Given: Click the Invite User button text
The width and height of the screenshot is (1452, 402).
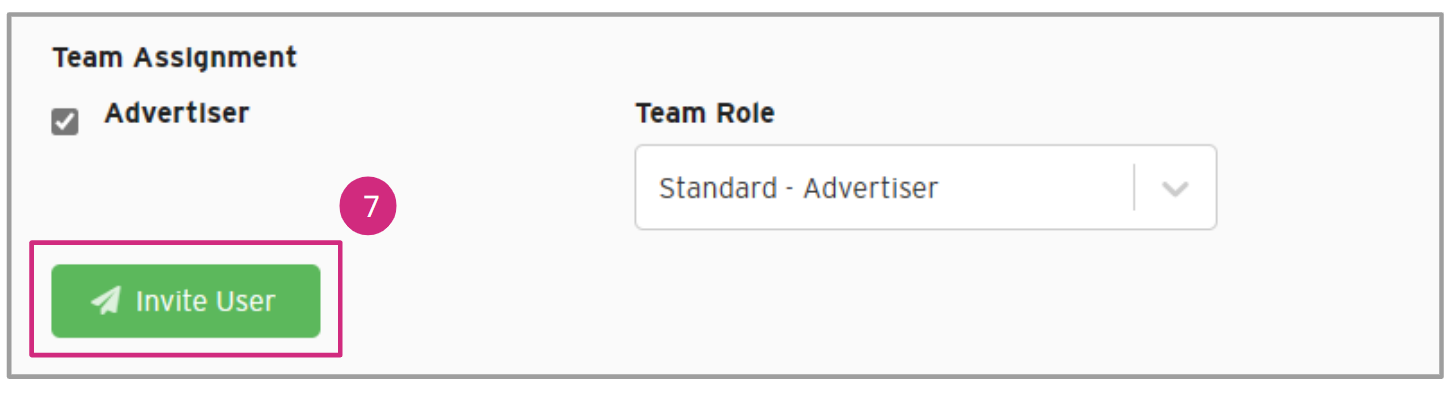Looking at the screenshot, I should 205,301.
